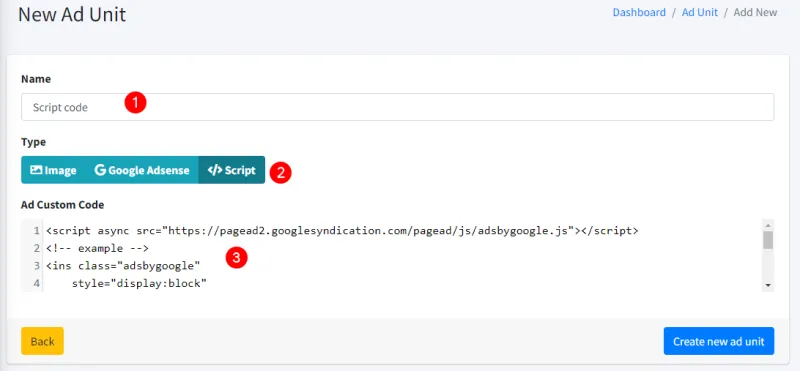Image resolution: width=800 pixels, height=371 pixels.
Task: Click the 'New Ad Unit' page heading
Action: click(x=72, y=14)
